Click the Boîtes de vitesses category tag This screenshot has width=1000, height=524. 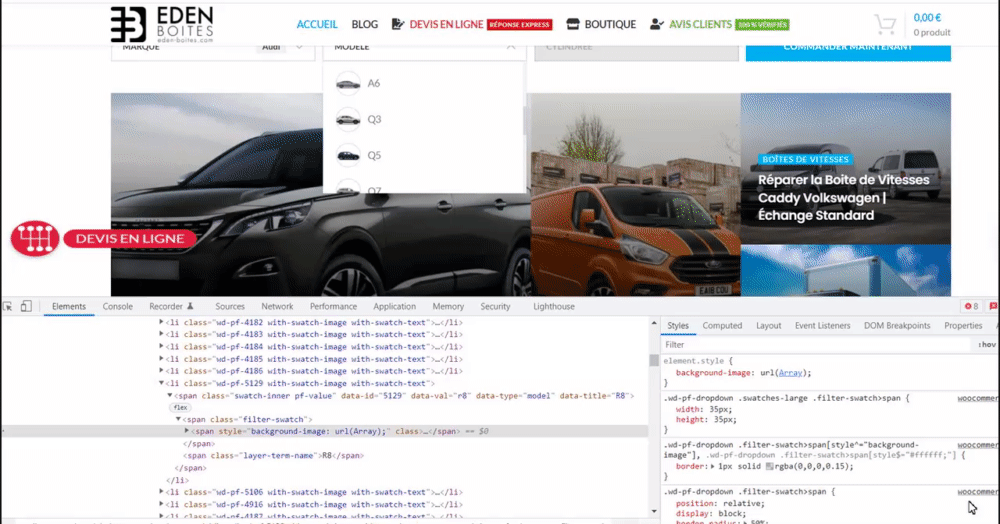(805, 159)
